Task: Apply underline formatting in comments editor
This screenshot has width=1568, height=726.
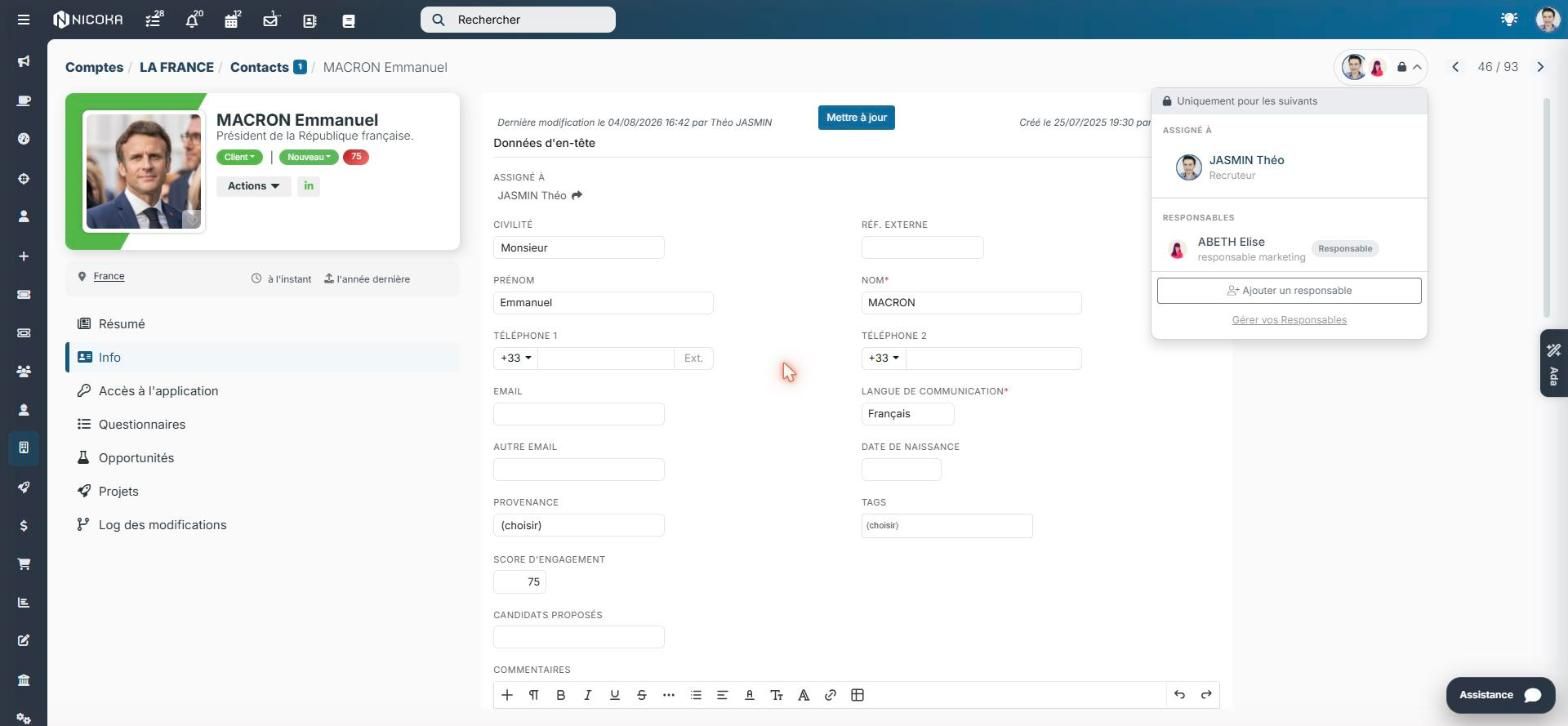Action: (615, 695)
